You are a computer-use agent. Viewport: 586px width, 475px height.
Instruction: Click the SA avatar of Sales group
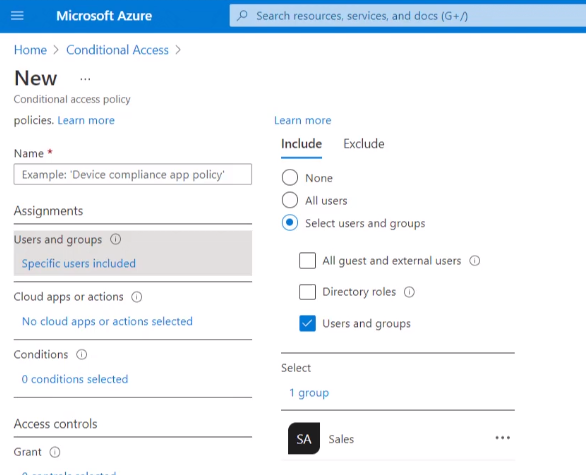click(304, 438)
